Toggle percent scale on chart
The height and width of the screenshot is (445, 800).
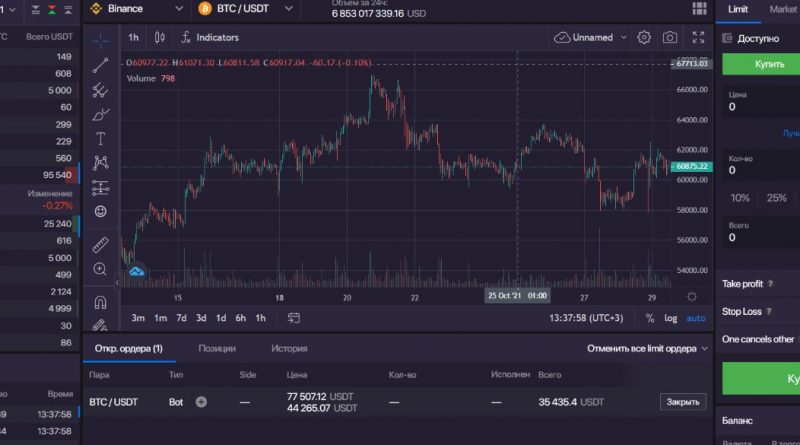tap(650, 318)
